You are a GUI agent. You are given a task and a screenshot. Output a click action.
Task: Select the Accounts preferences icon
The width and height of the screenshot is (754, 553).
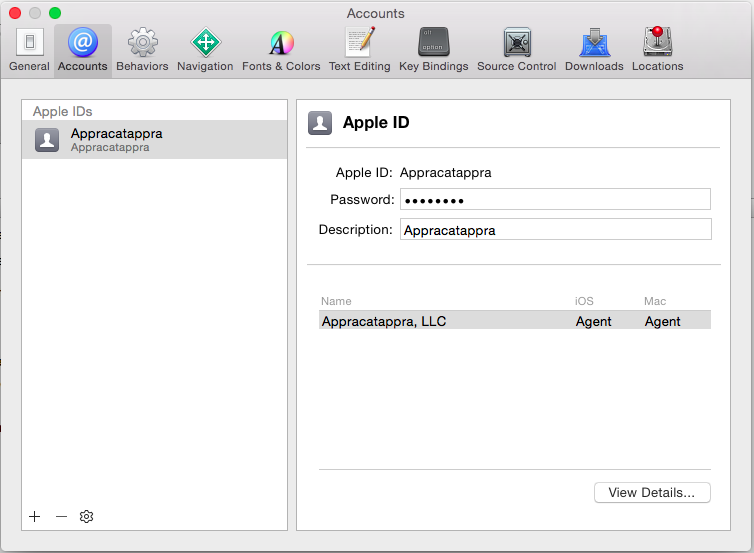click(x=82, y=50)
